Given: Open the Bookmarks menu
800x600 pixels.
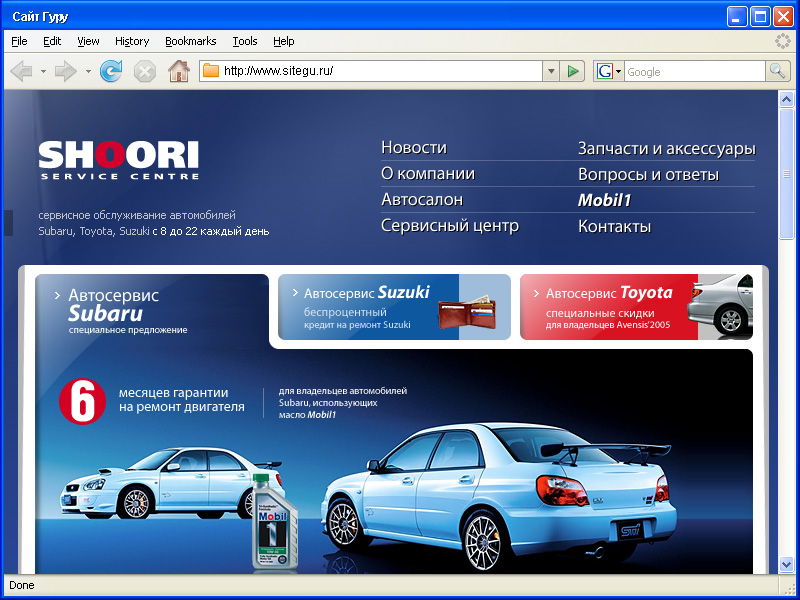Looking at the screenshot, I should click(x=190, y=41).
